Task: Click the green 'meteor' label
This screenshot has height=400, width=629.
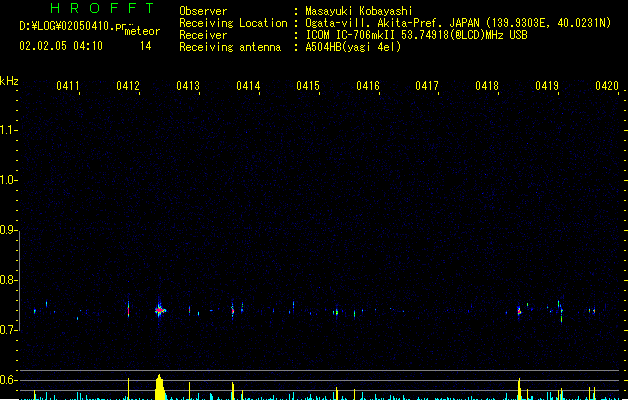Action: coord(142,31)
